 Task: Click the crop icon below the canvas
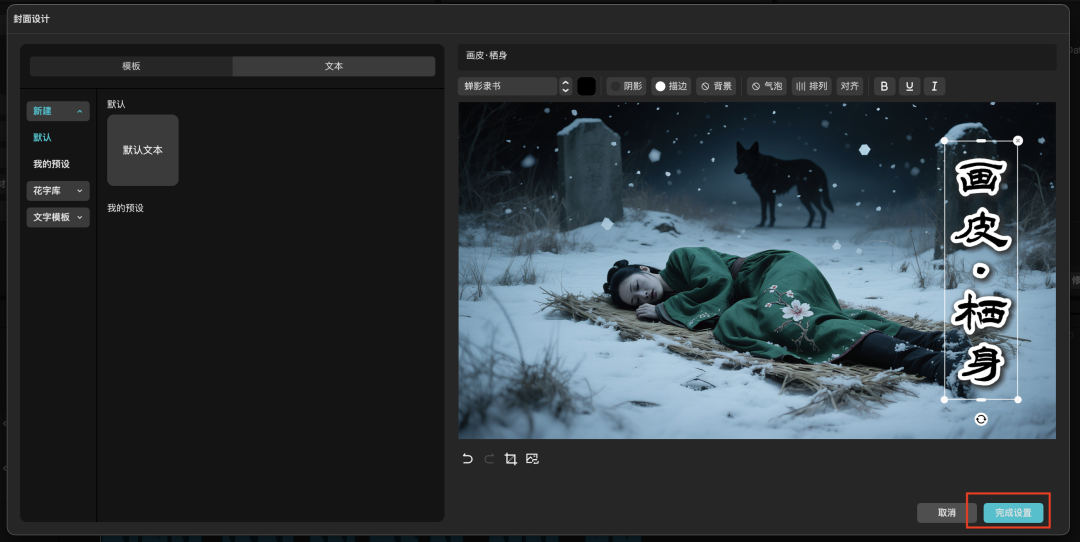pyautogui.click(x=511, y=459)
